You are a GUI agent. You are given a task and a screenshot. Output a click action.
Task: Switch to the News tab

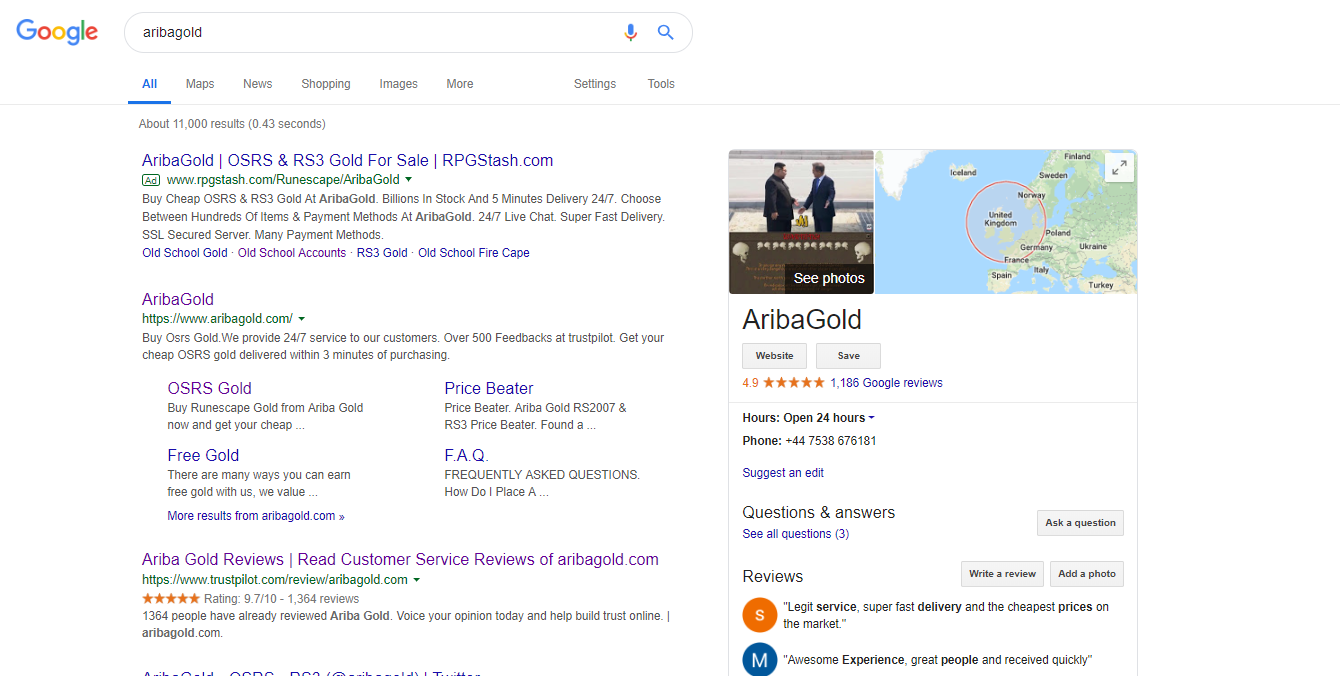click(x=257, y=84)
